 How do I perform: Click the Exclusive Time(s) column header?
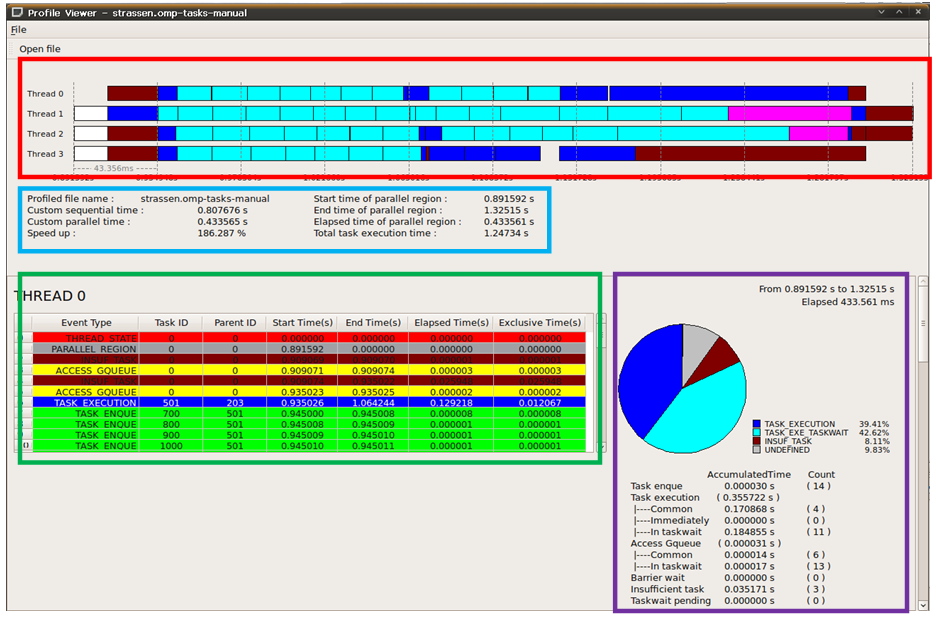click(x=539, y=323)
